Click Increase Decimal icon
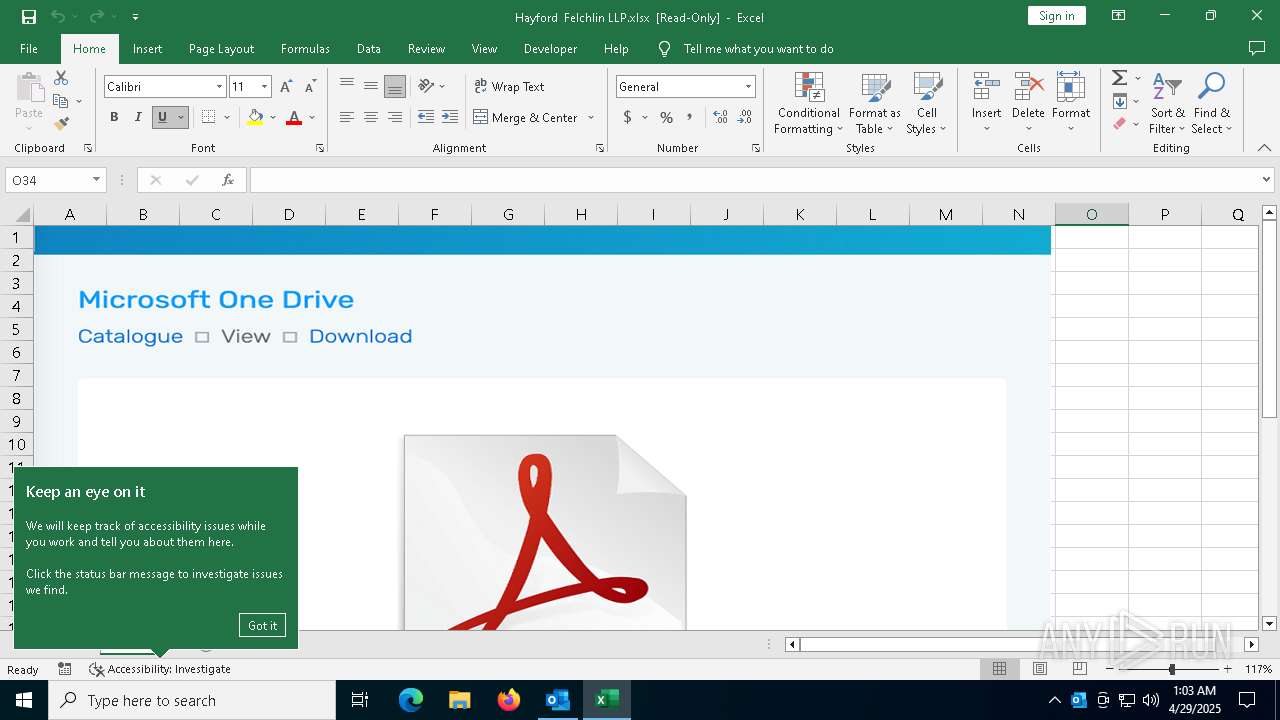 tap(720, 117)
